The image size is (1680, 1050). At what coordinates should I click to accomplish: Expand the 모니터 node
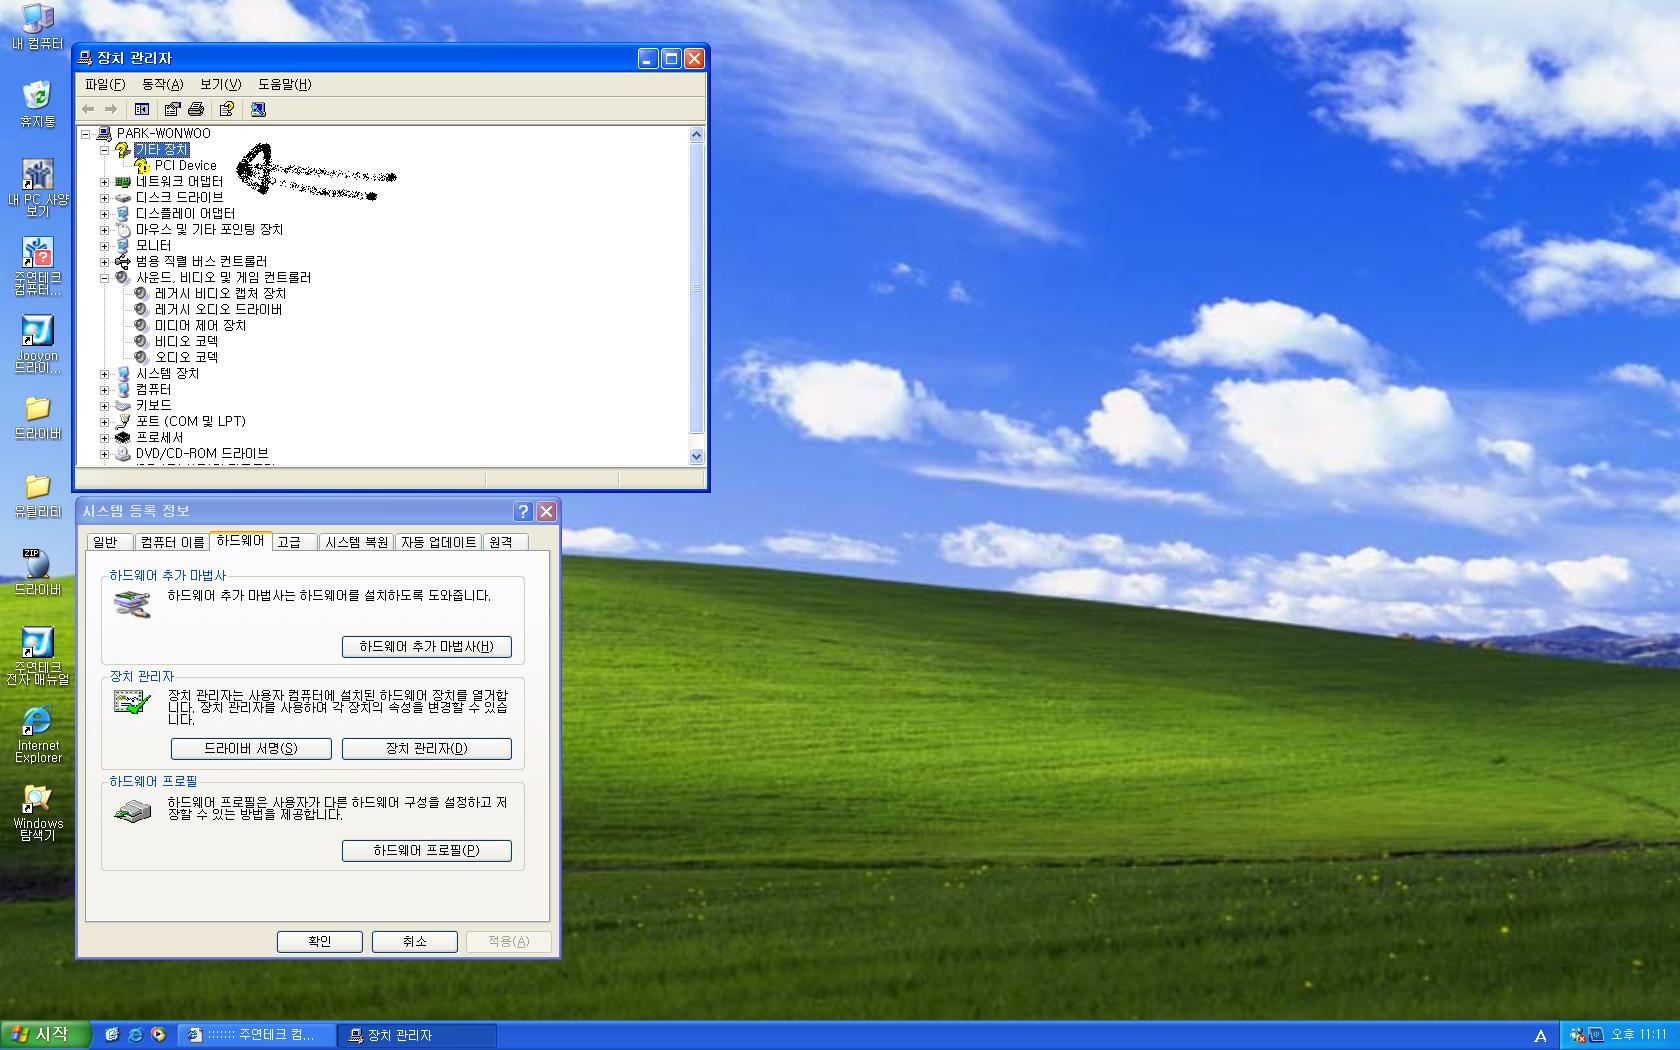pos(104,246)
